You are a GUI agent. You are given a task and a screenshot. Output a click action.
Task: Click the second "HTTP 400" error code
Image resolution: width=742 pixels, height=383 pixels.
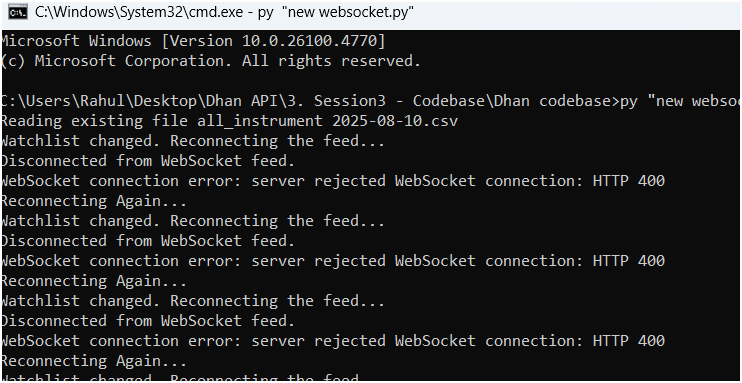[x=628, y=261]
